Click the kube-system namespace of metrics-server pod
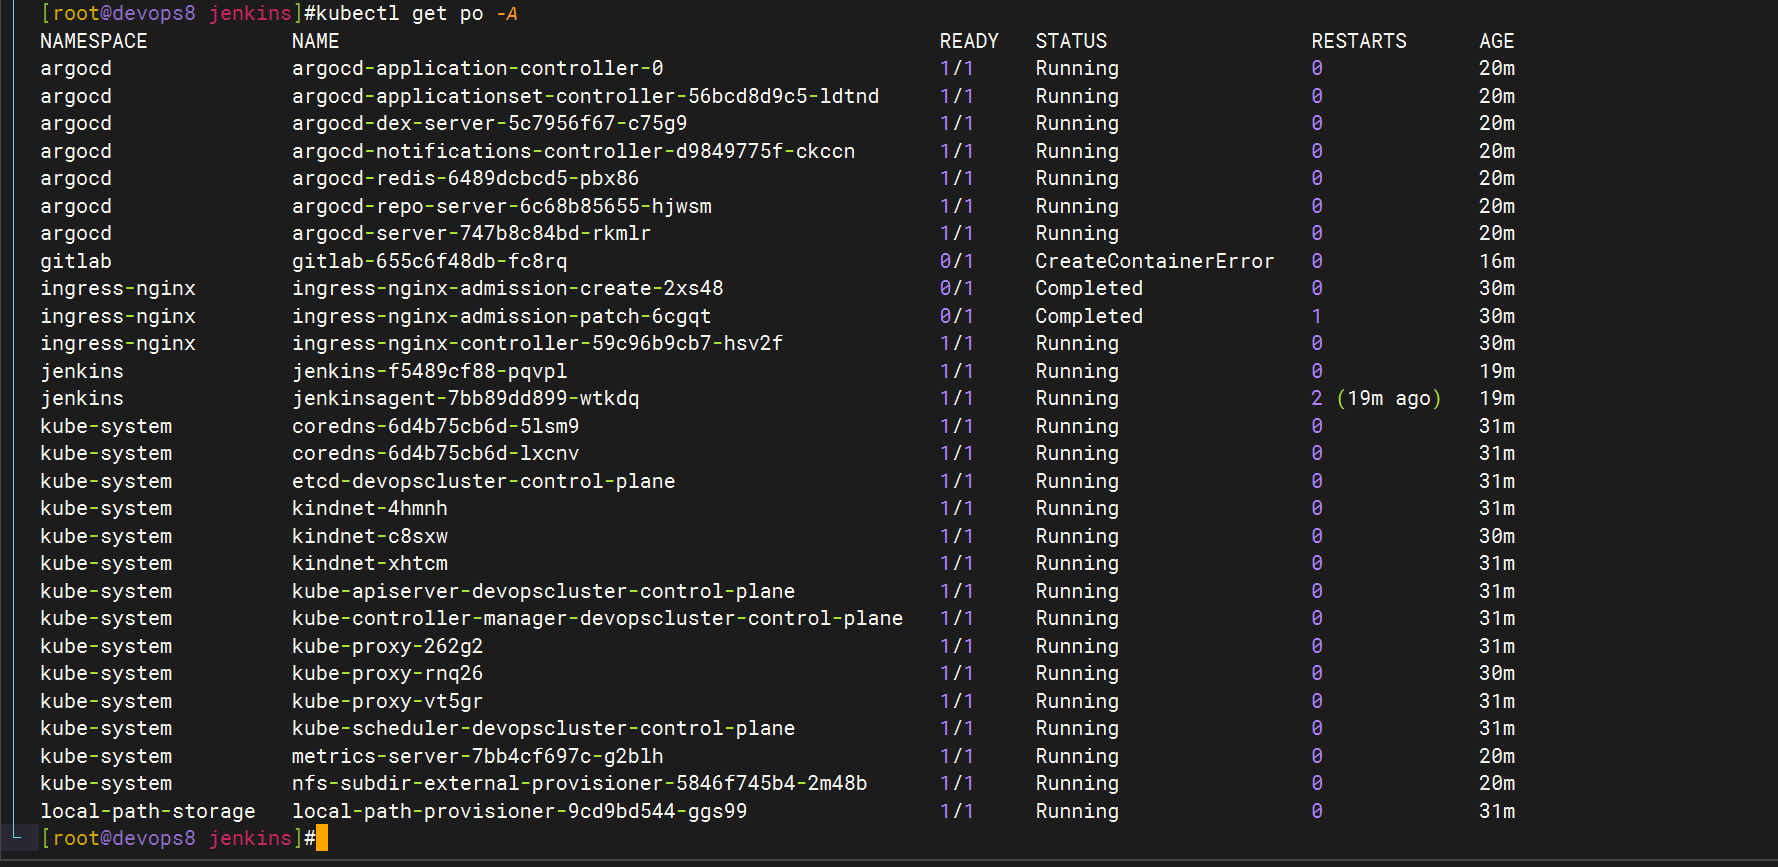The width and height of the screenshot is (1778, 867). click(x=106, y=756)
